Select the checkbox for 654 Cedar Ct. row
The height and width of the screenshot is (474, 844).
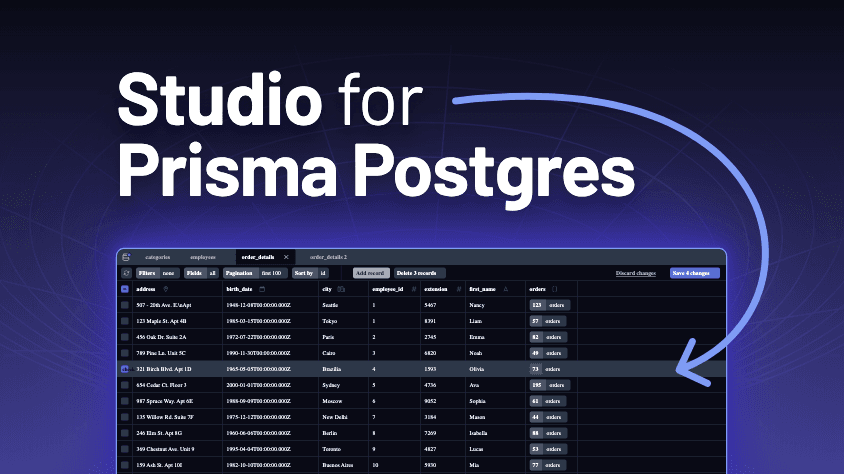pyautogui.click(x=125, y=385)
